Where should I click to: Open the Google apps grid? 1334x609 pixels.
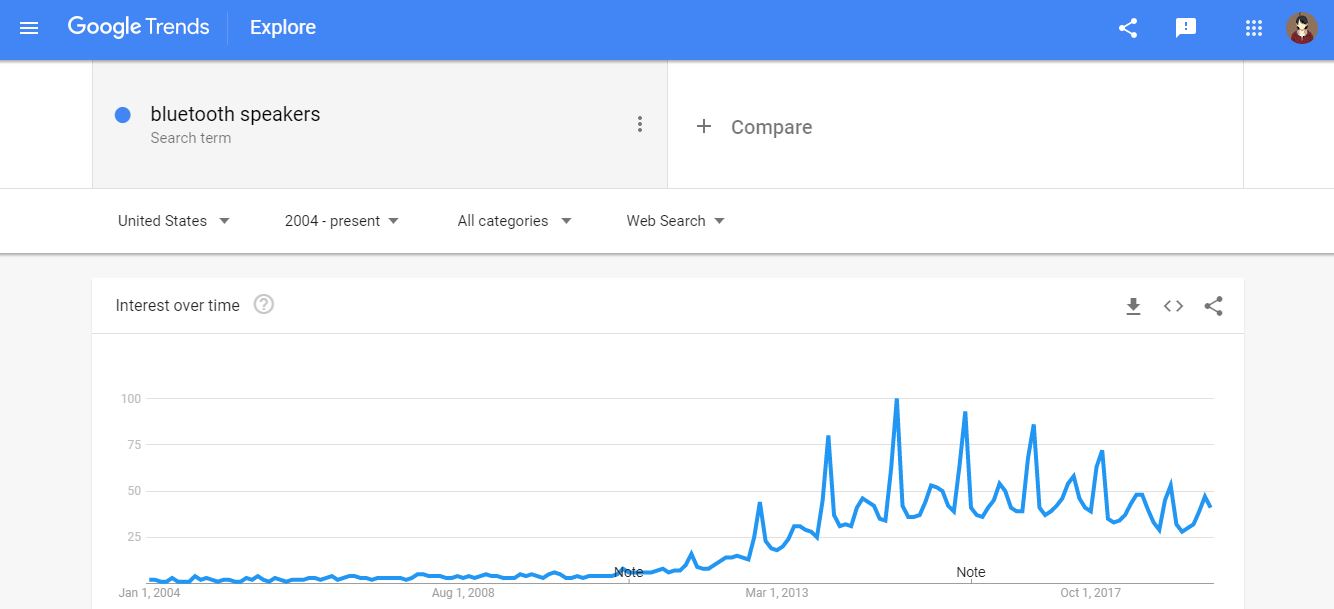pos(1254,28)
